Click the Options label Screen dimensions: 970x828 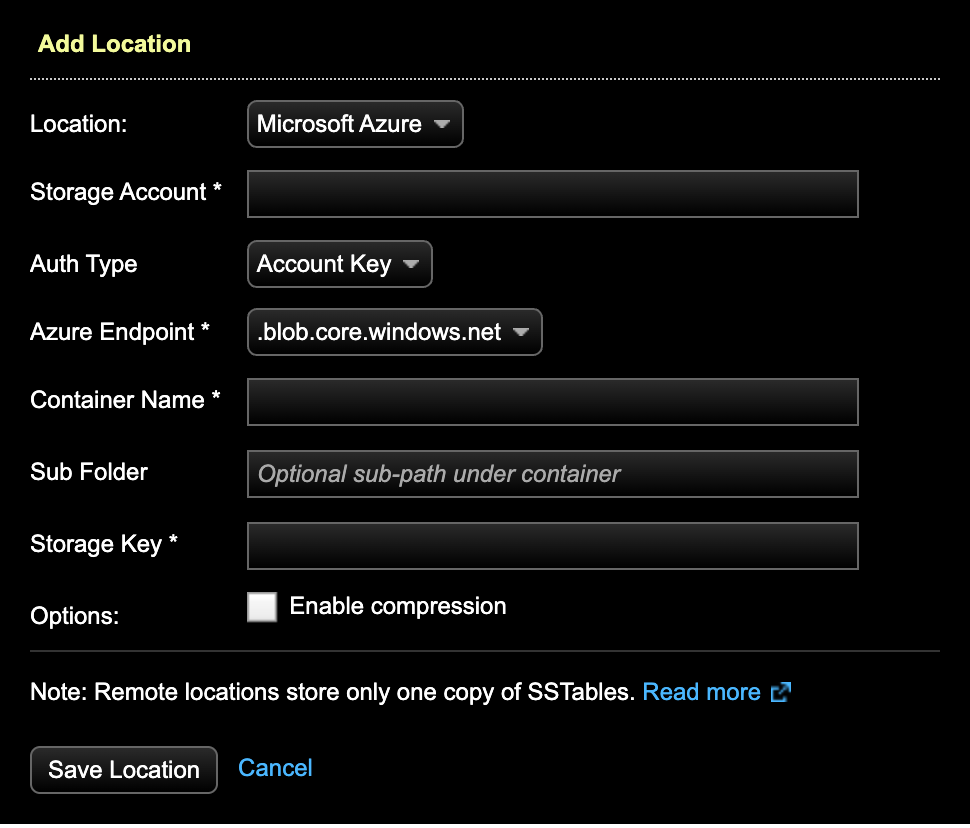74,616
